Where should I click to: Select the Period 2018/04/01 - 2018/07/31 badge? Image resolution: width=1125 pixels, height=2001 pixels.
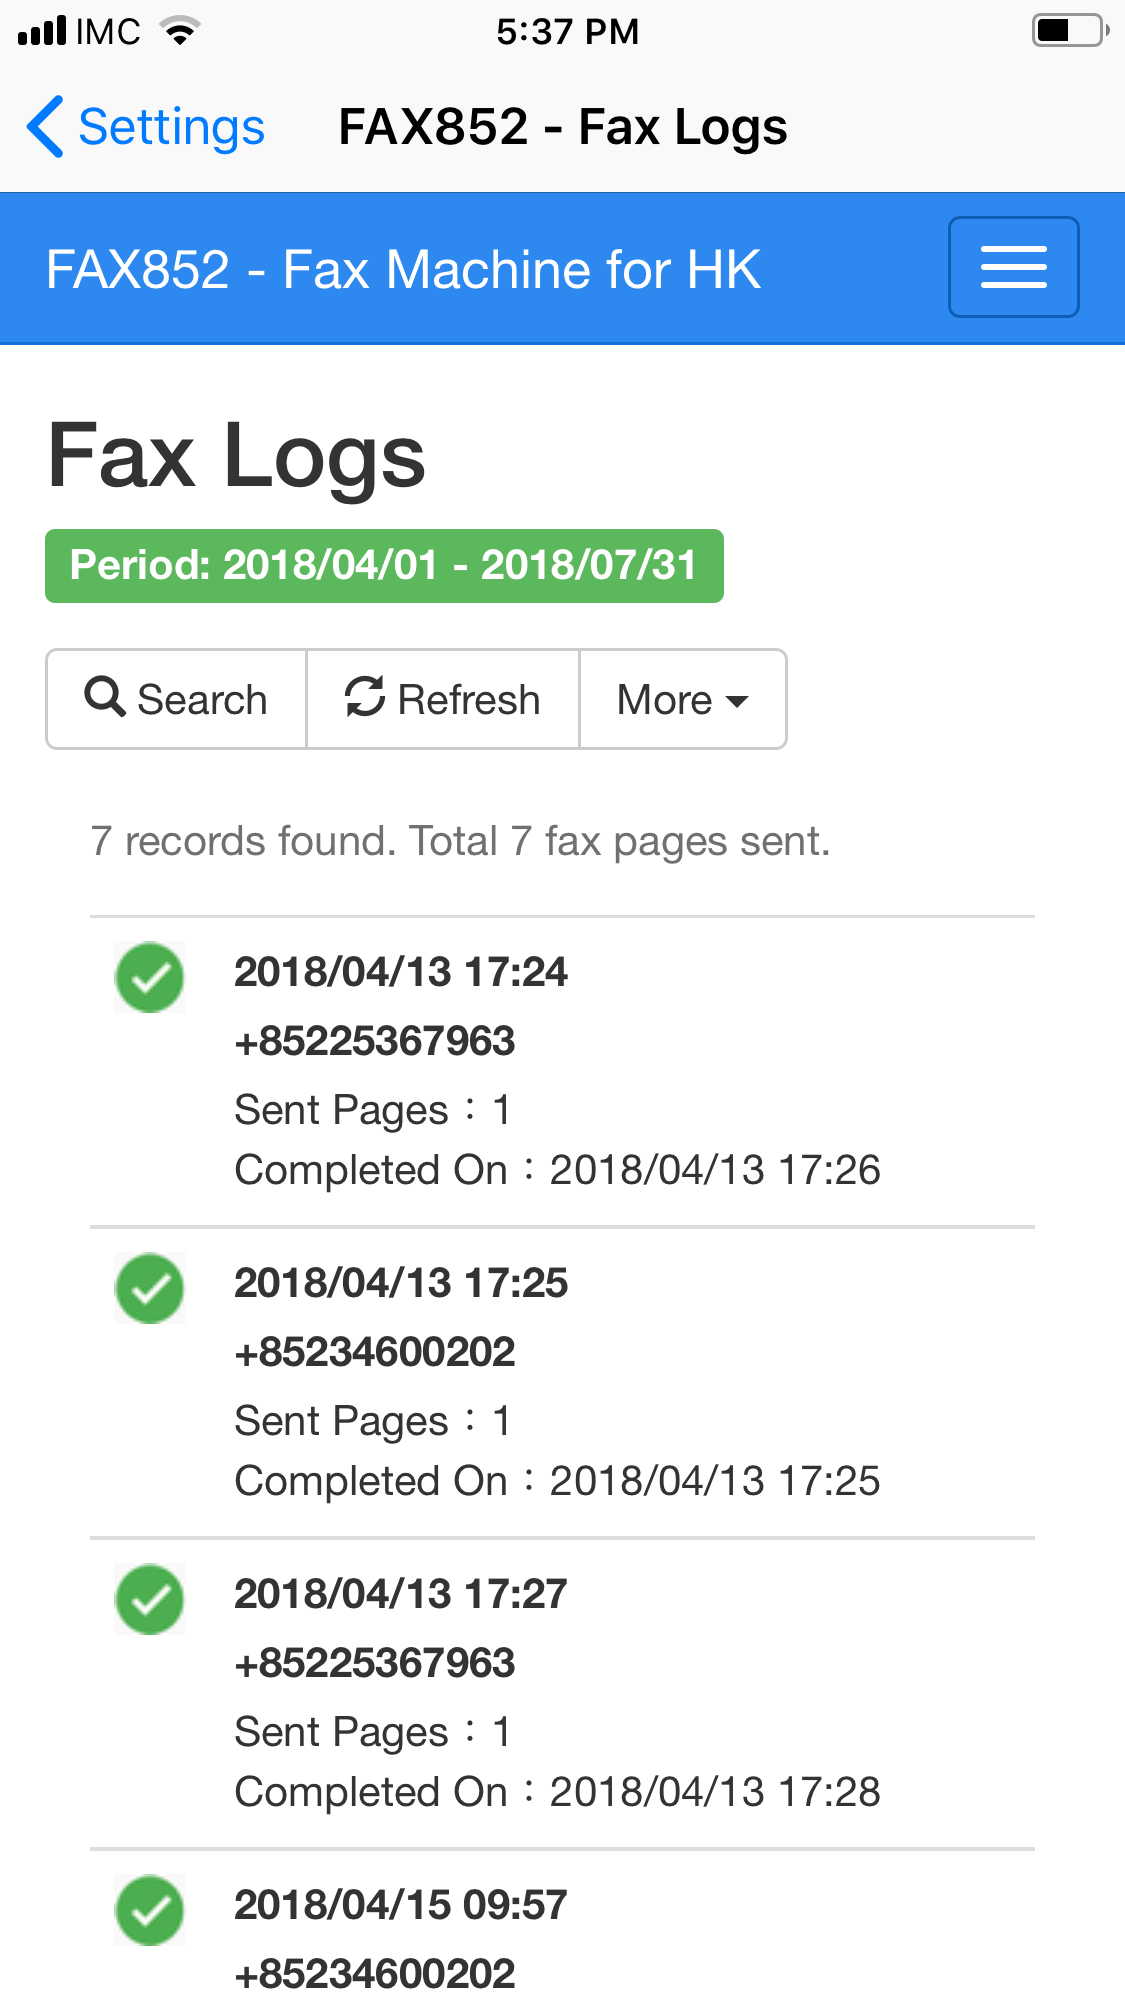pyautogui.click(x=384, y=566)
